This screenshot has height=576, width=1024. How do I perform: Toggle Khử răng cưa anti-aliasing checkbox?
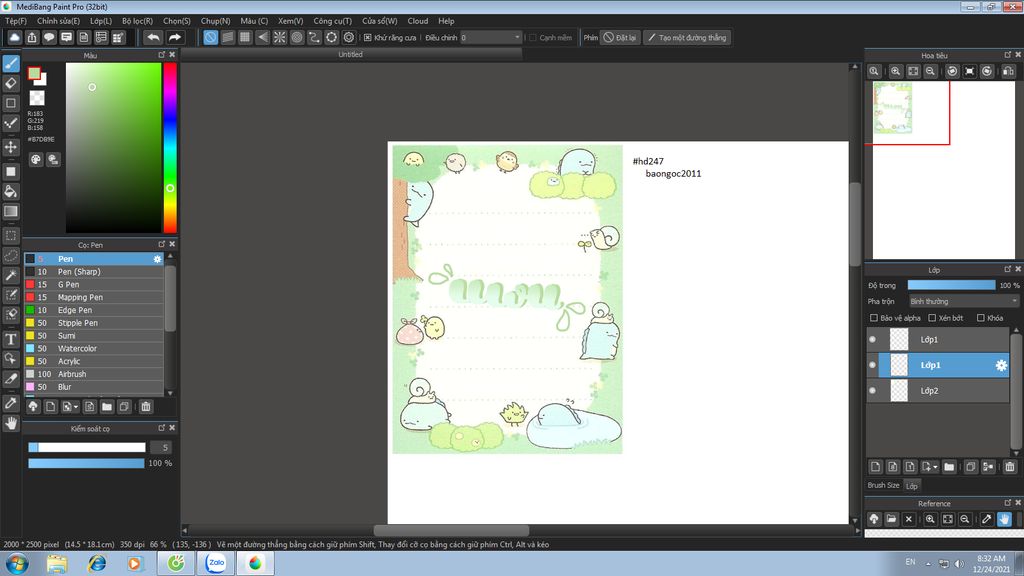pos(368,37)
